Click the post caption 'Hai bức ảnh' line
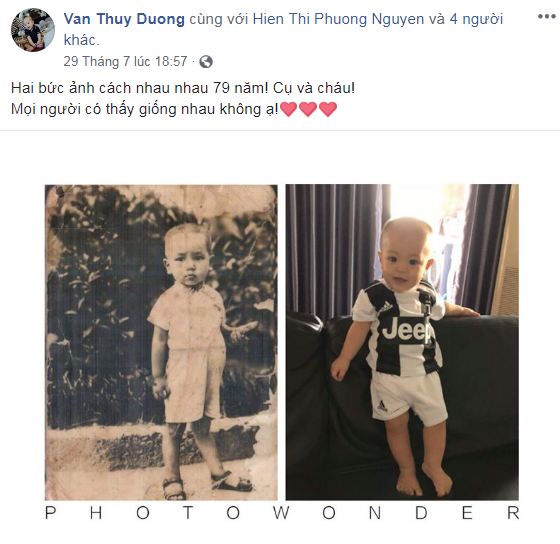 (x=183, y=88)
